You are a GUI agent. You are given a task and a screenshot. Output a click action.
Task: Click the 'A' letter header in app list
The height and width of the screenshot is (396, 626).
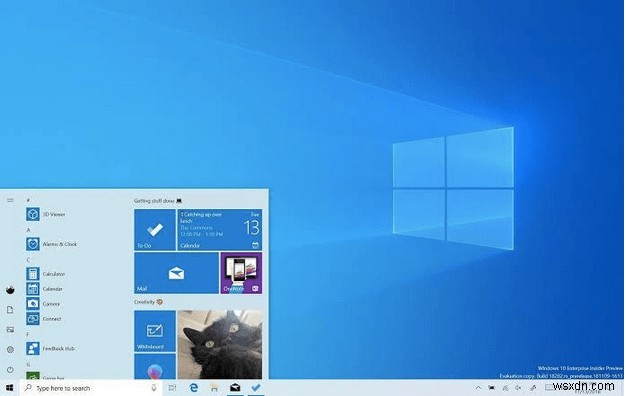tap(28, 230)
